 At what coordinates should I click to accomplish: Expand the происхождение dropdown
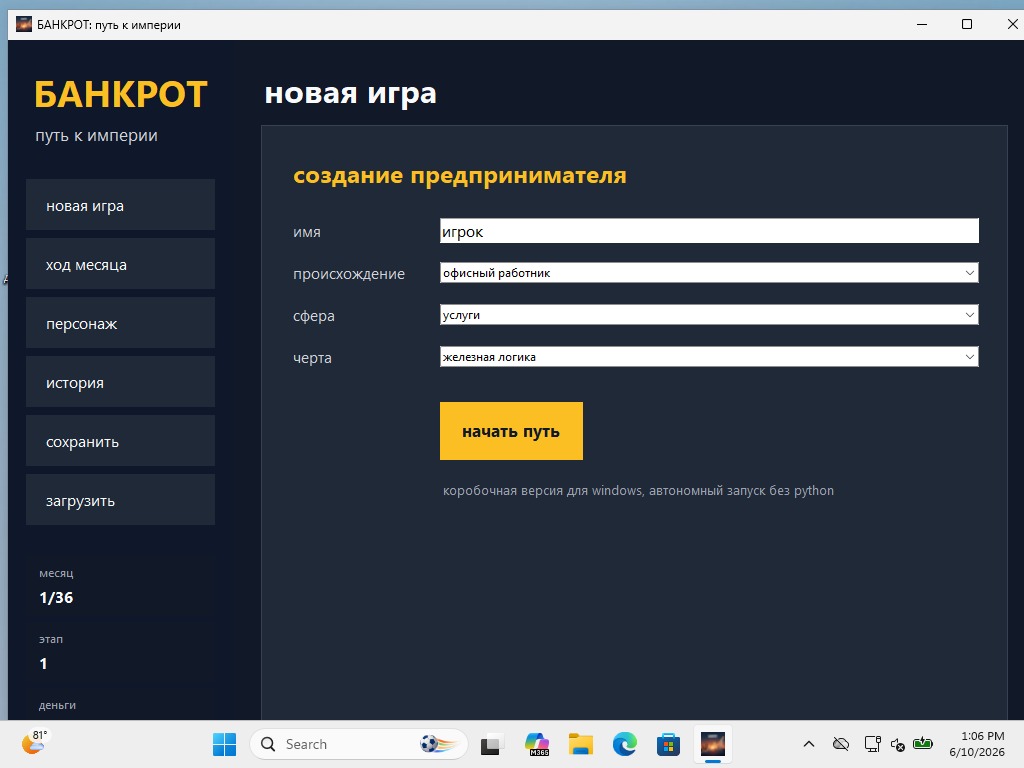[709, 273]
